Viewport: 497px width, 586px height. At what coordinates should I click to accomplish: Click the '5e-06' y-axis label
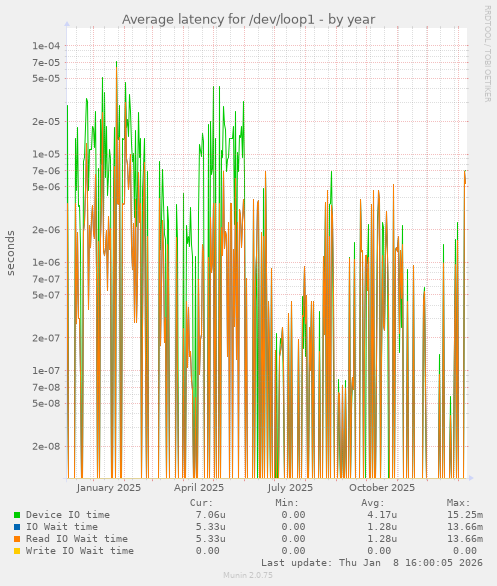tap(46, 186)
